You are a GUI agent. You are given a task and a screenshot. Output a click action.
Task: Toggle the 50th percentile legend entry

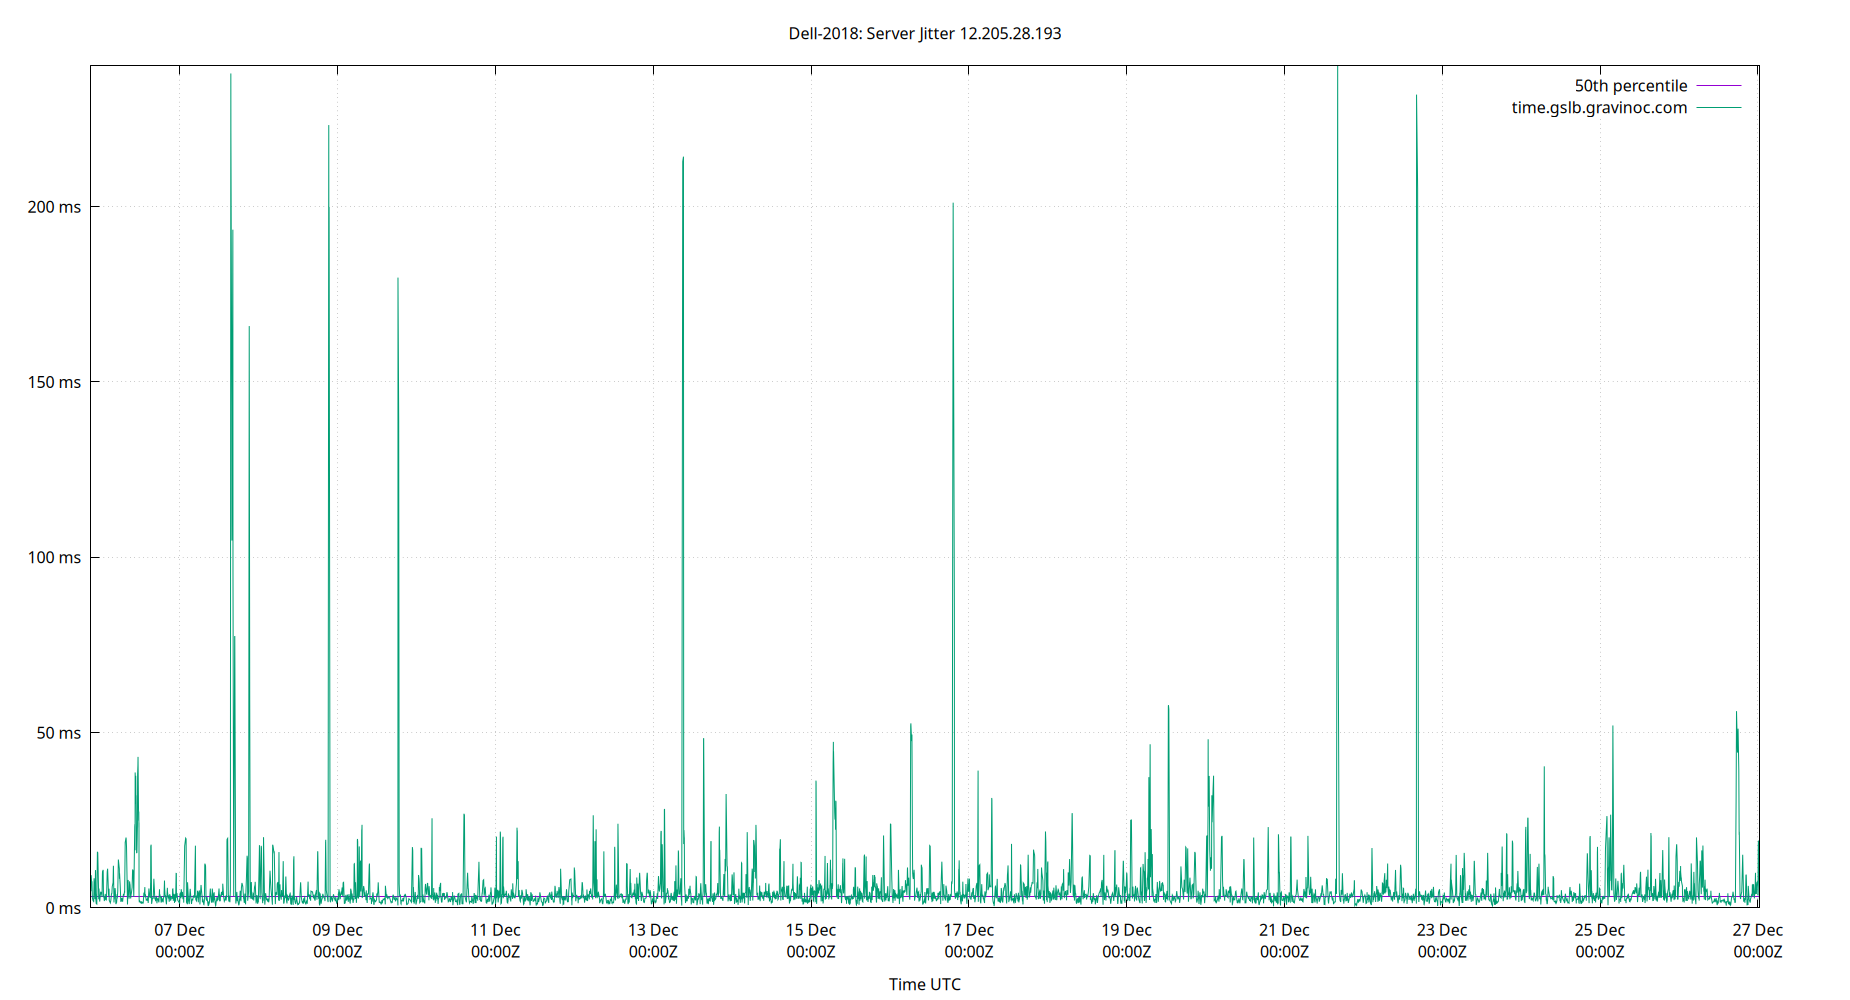1630,85
